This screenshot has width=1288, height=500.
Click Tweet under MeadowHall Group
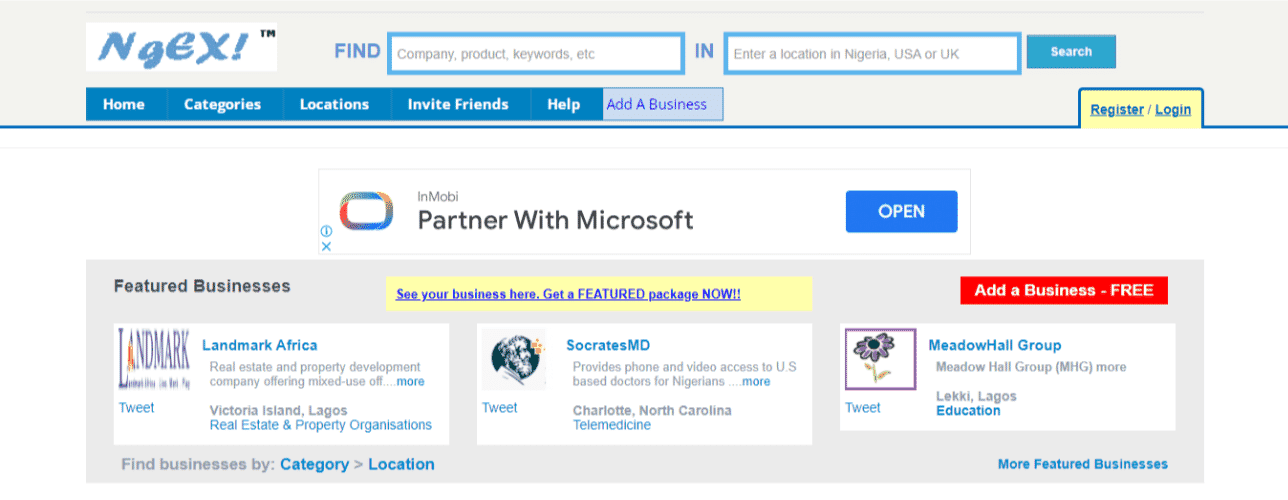pos(863,408)
